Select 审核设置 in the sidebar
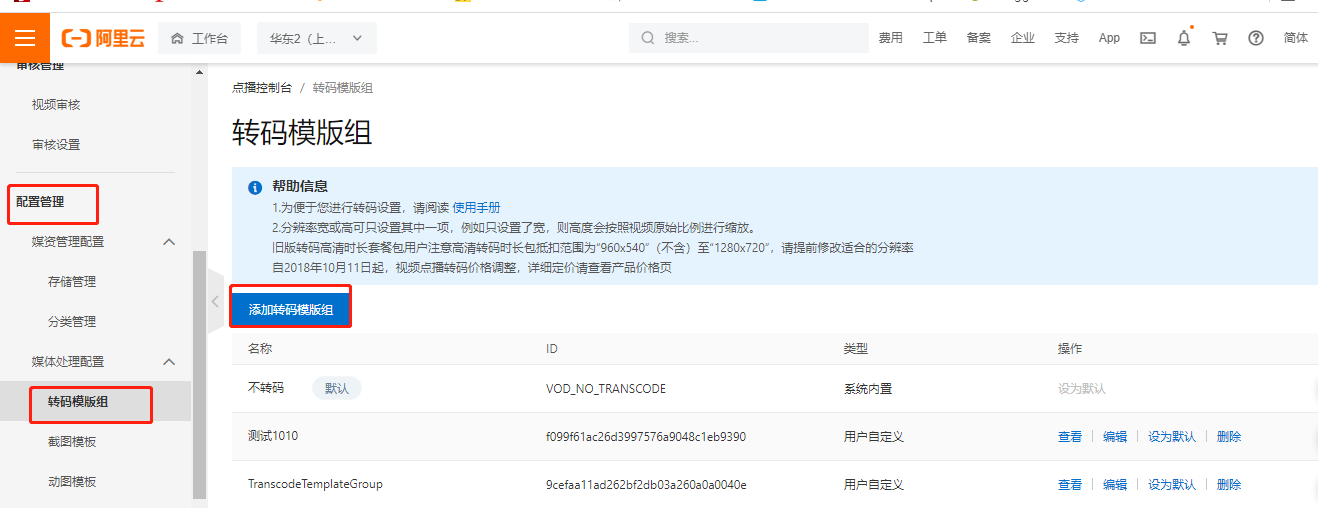Viewport: 1318px width, 508px height. click(x=56, y=145)
